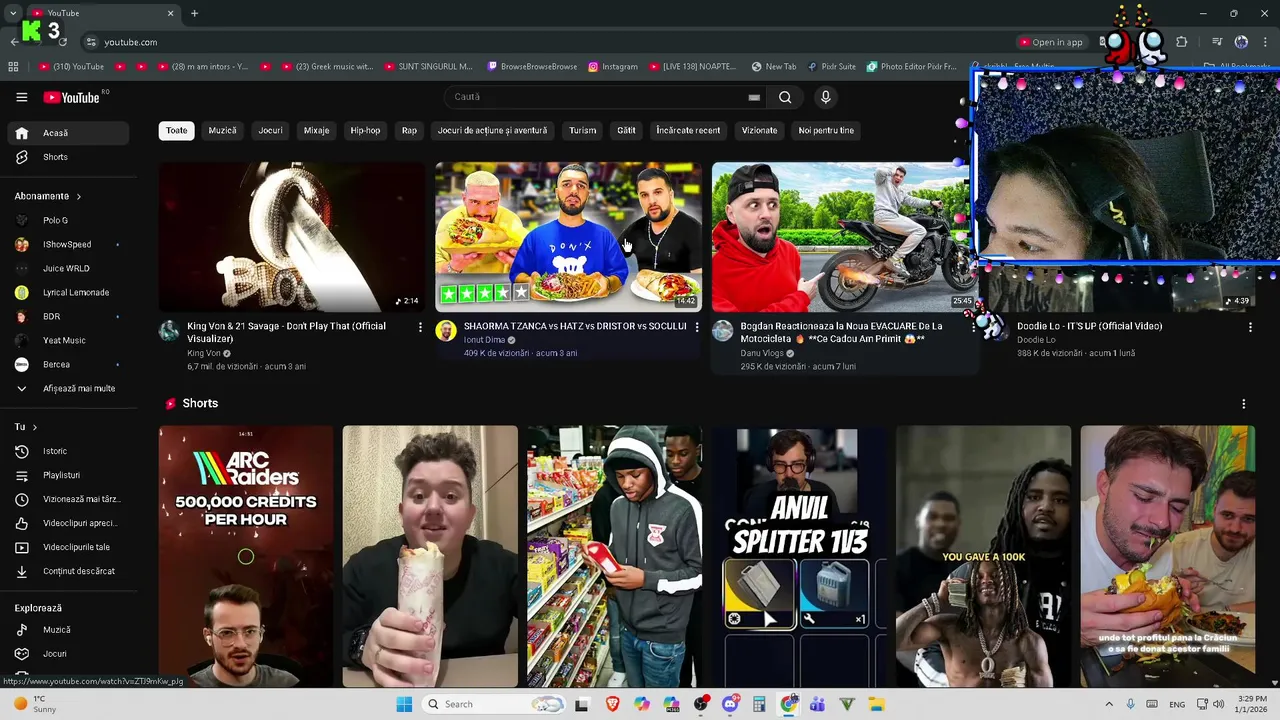1280x720 pixels.
Task: Open the Calculator taskbar icon
Action: 759,704
